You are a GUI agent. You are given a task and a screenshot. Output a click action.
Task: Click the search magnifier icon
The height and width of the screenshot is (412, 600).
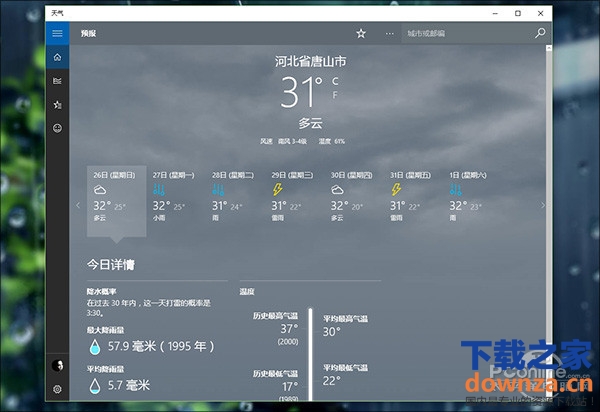[540, 33]
